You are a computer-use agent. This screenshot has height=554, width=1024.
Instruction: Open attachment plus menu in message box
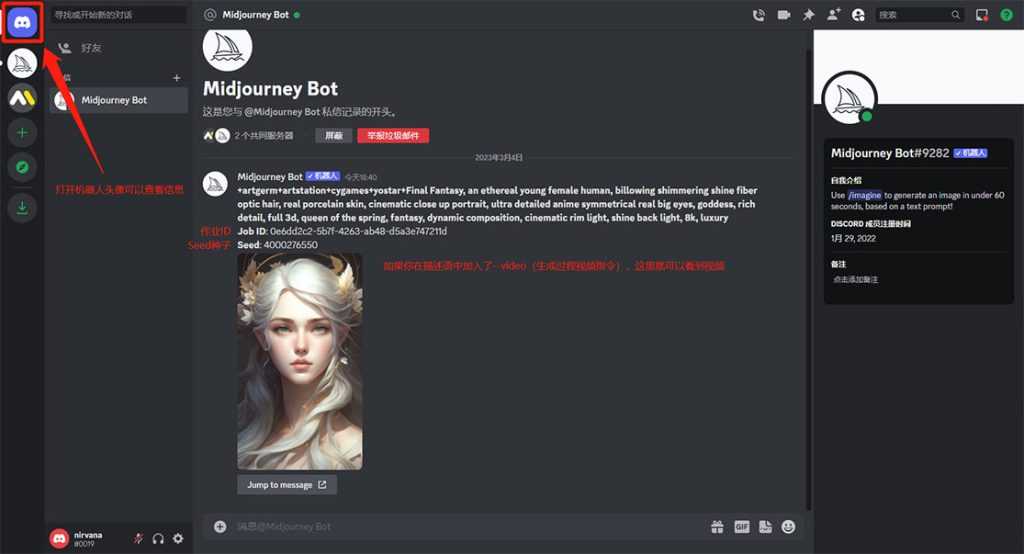click(x=220, y=526)
